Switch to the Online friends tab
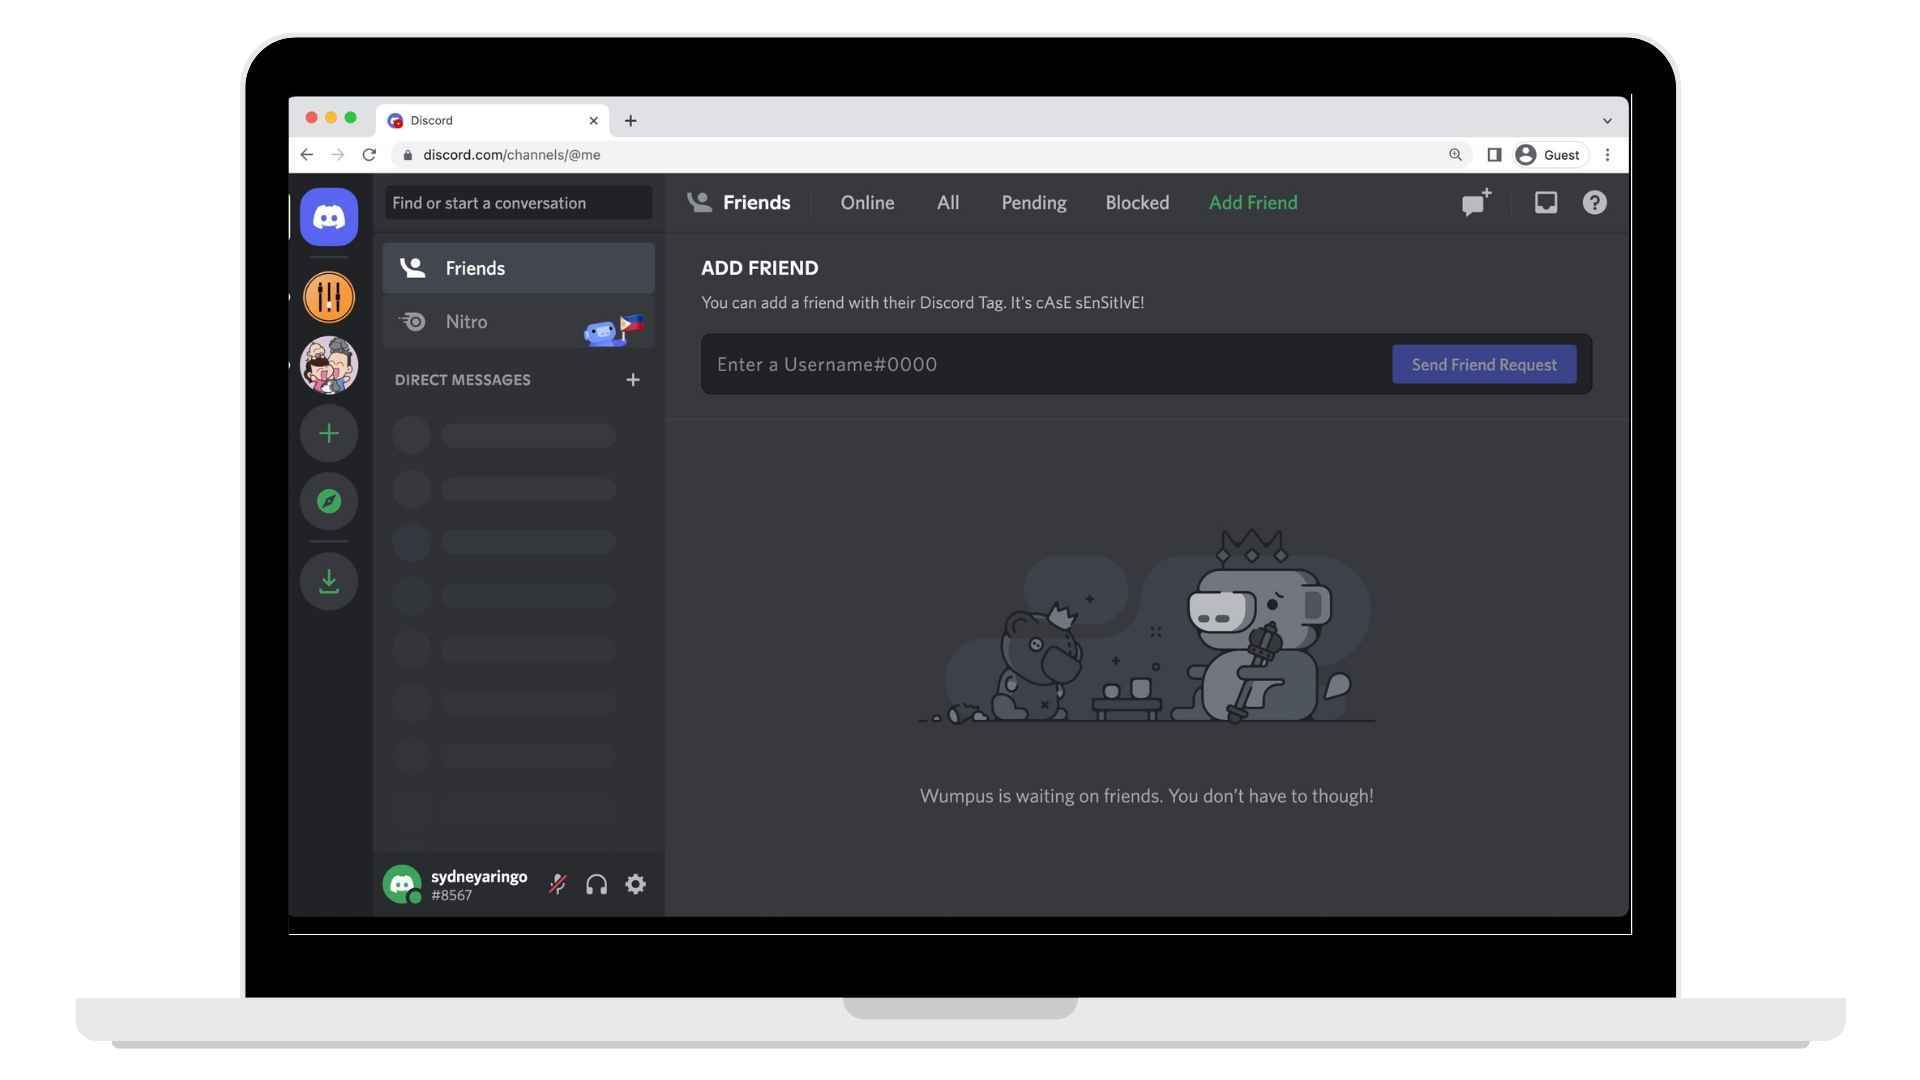The width and height of the screenshot is (1920, 1080). (866, 202)
